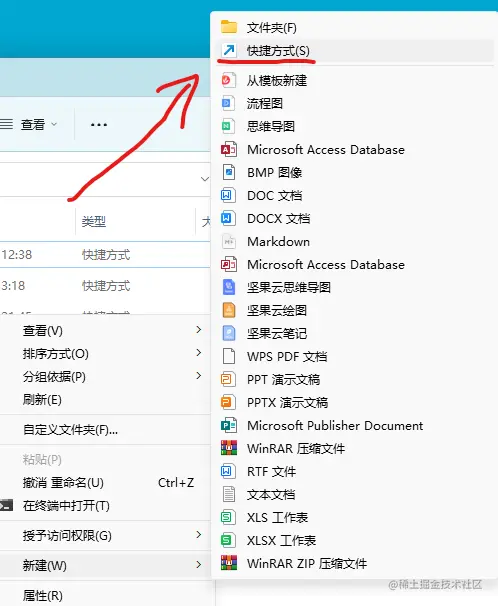This screenshot has height=606, width=498.
Task: Click the BMP 图像 file icon
Action: pyautogui.click(x=229, y=172)
